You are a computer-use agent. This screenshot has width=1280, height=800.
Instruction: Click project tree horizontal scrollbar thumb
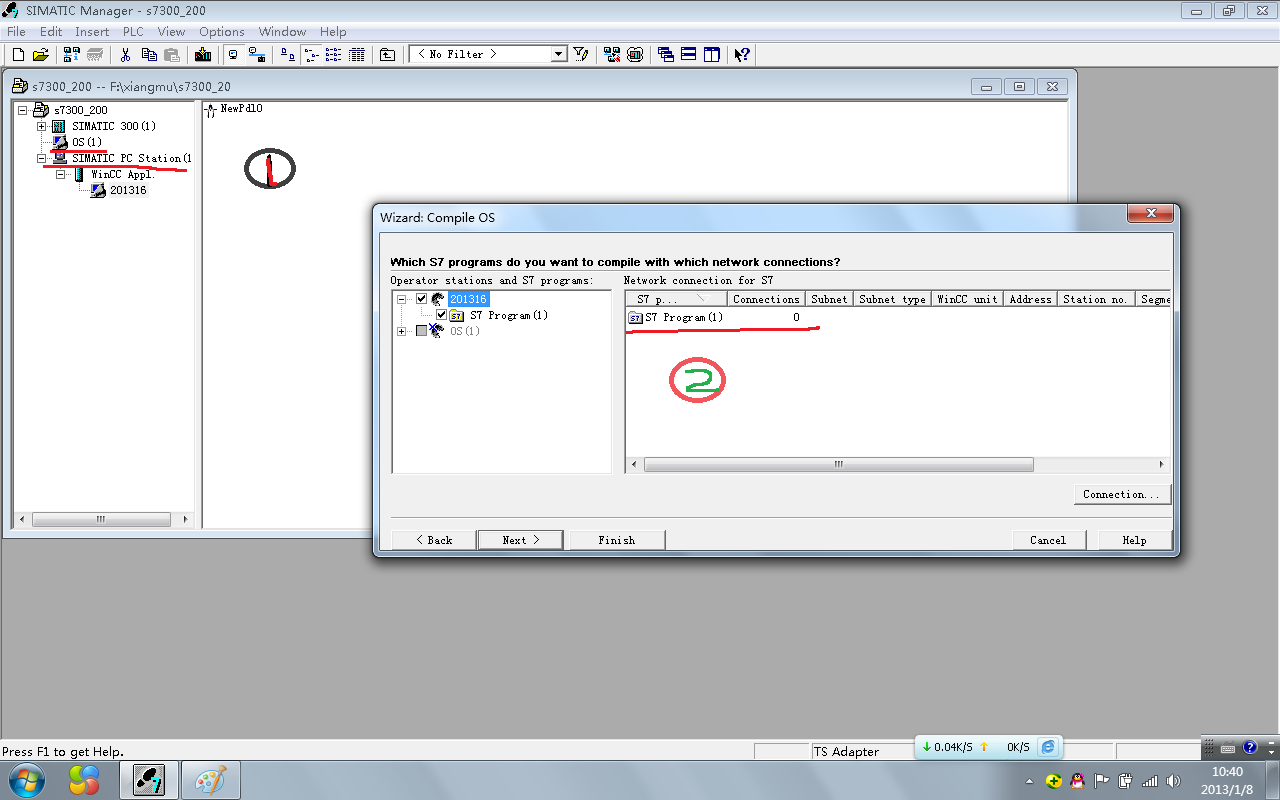pyautogui.click(x=100, y=520)
